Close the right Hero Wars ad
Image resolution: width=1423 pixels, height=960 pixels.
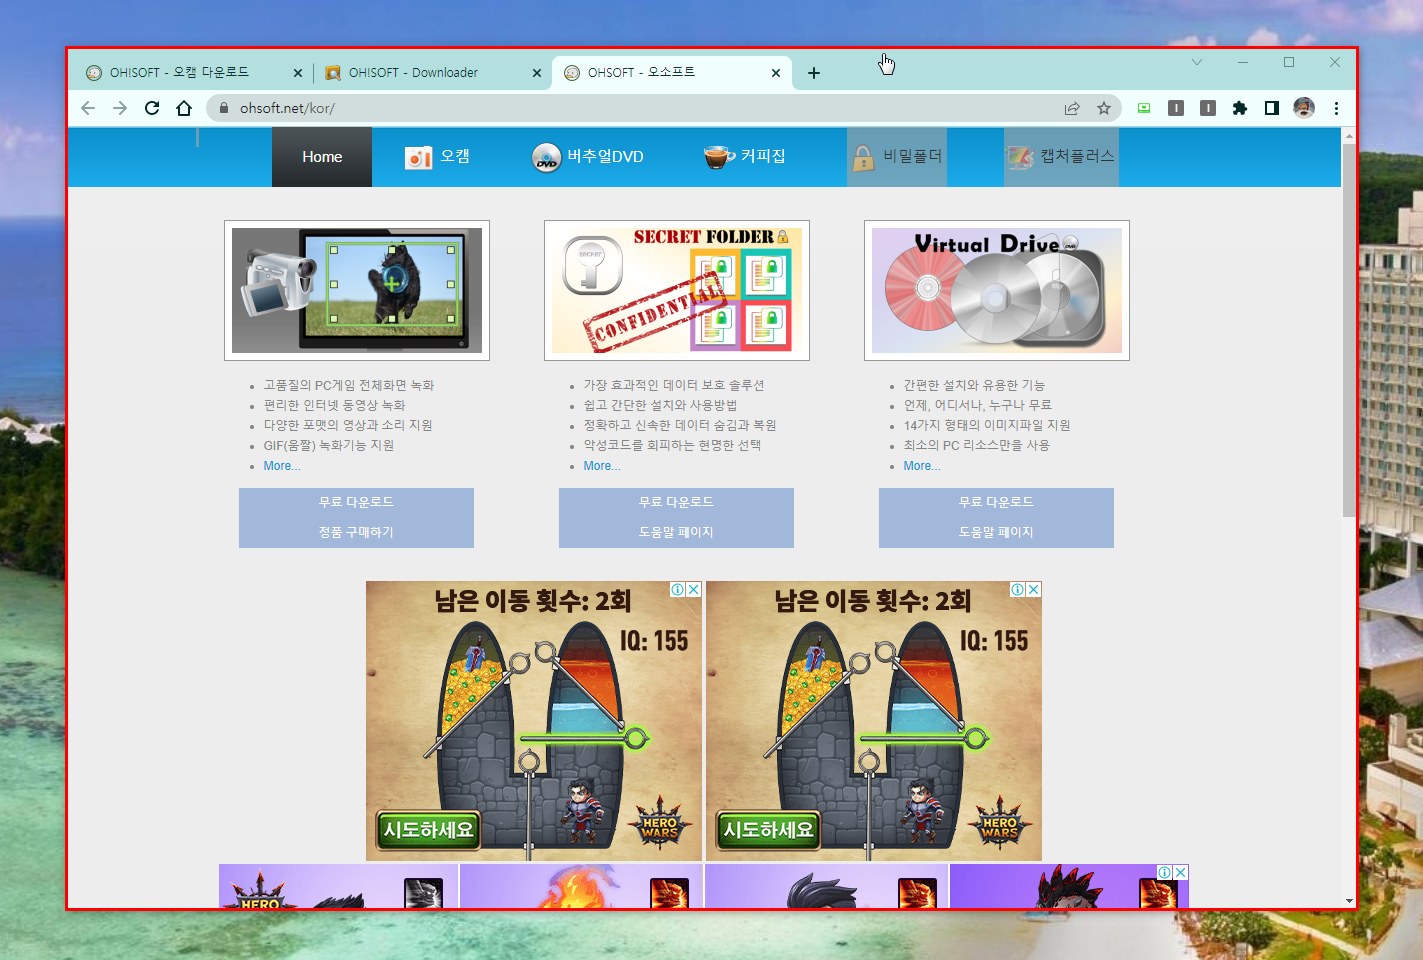click(1034, 590)
